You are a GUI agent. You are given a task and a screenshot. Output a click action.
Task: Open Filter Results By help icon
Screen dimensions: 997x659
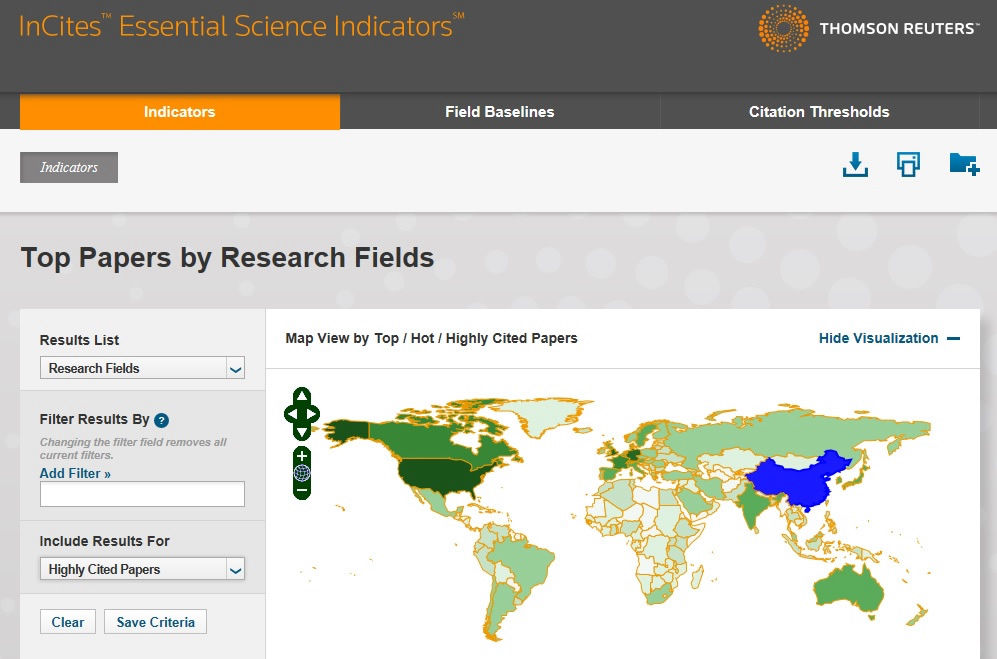pos(162,421)
